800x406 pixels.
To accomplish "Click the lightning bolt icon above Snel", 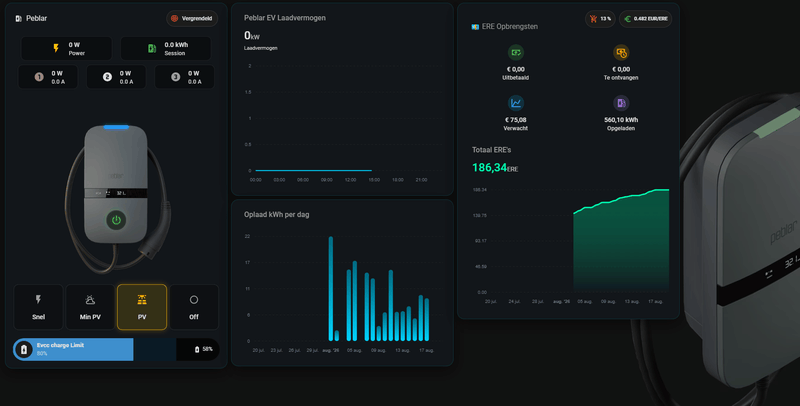I will 38,299.
